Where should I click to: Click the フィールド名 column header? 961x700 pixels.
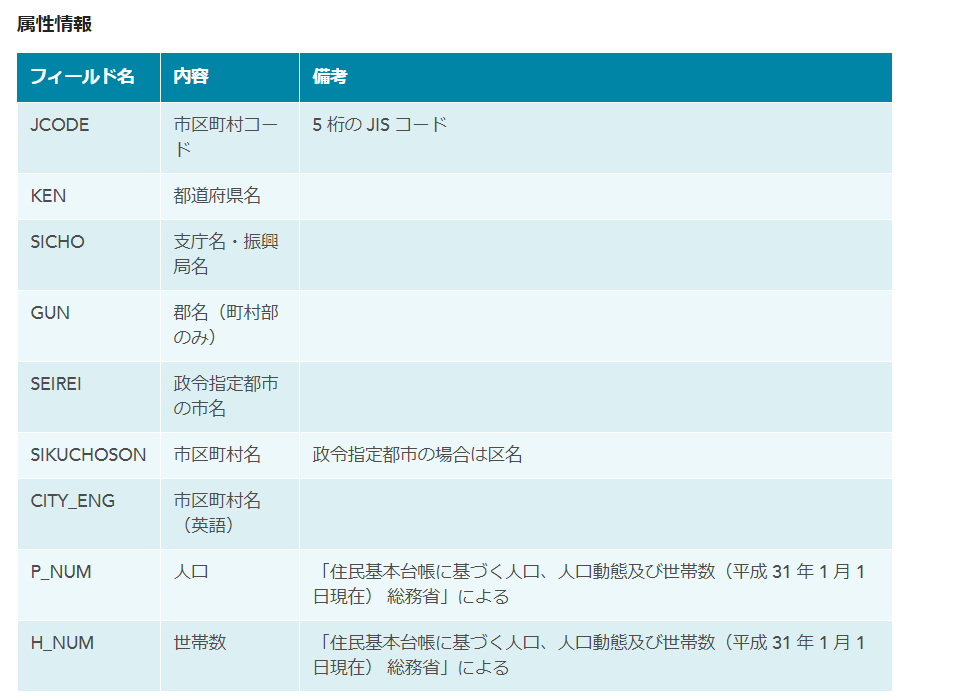click(89, 77)
